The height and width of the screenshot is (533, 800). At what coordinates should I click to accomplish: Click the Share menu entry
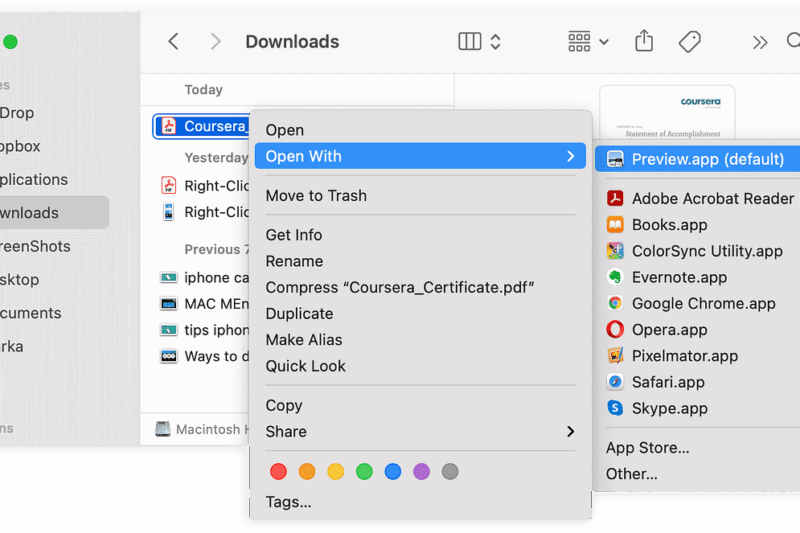[x=420, y=432]
